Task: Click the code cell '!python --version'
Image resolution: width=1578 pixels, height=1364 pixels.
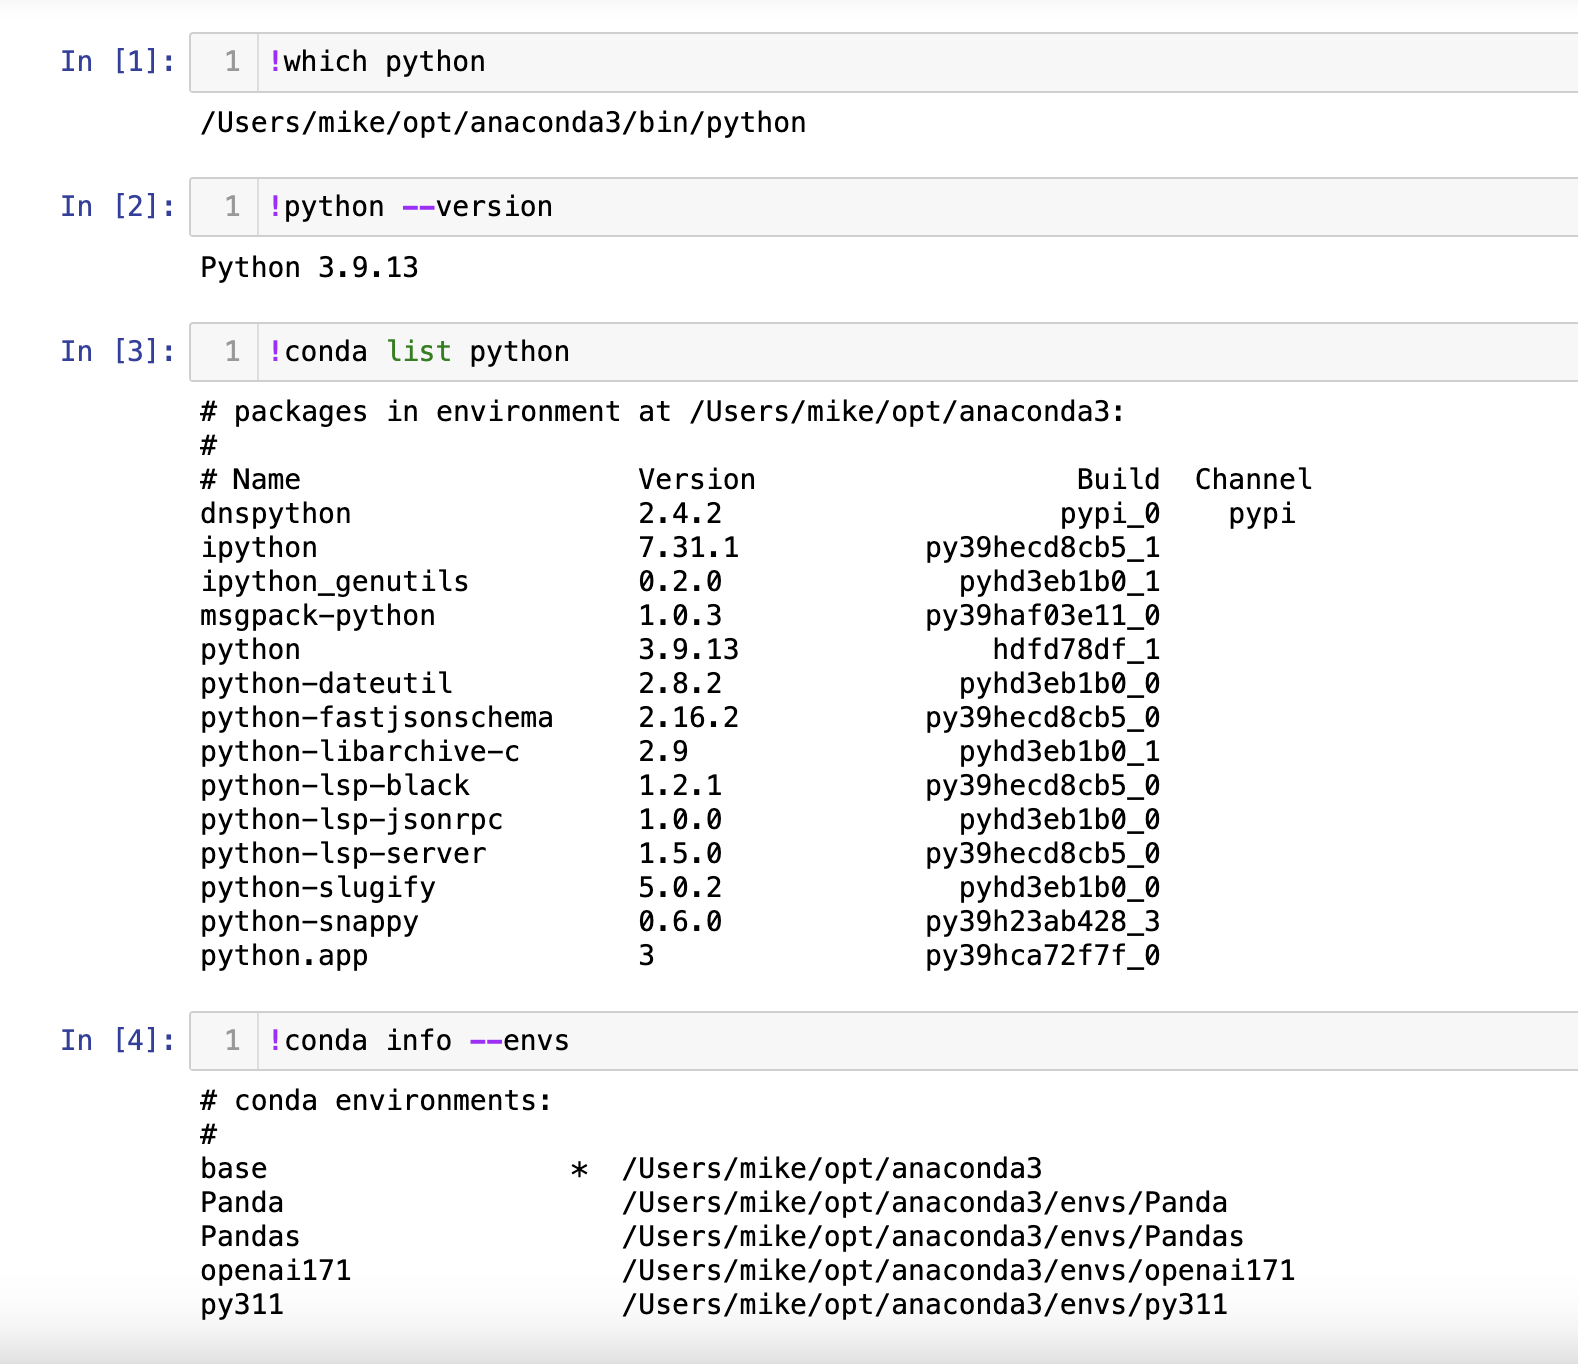Action: coord(884,207)
